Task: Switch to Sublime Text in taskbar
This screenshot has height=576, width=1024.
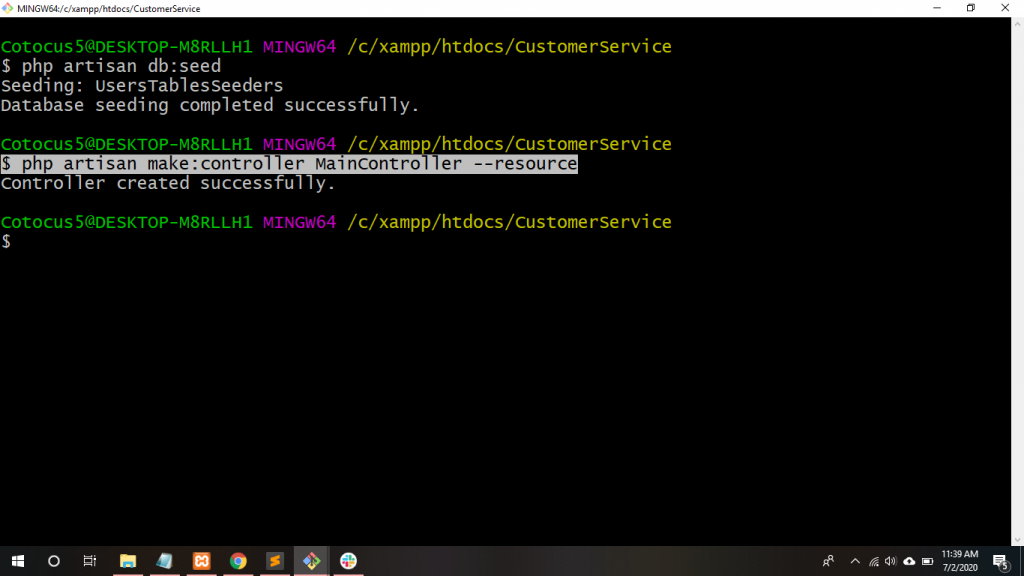Action: tap(274, 561)
